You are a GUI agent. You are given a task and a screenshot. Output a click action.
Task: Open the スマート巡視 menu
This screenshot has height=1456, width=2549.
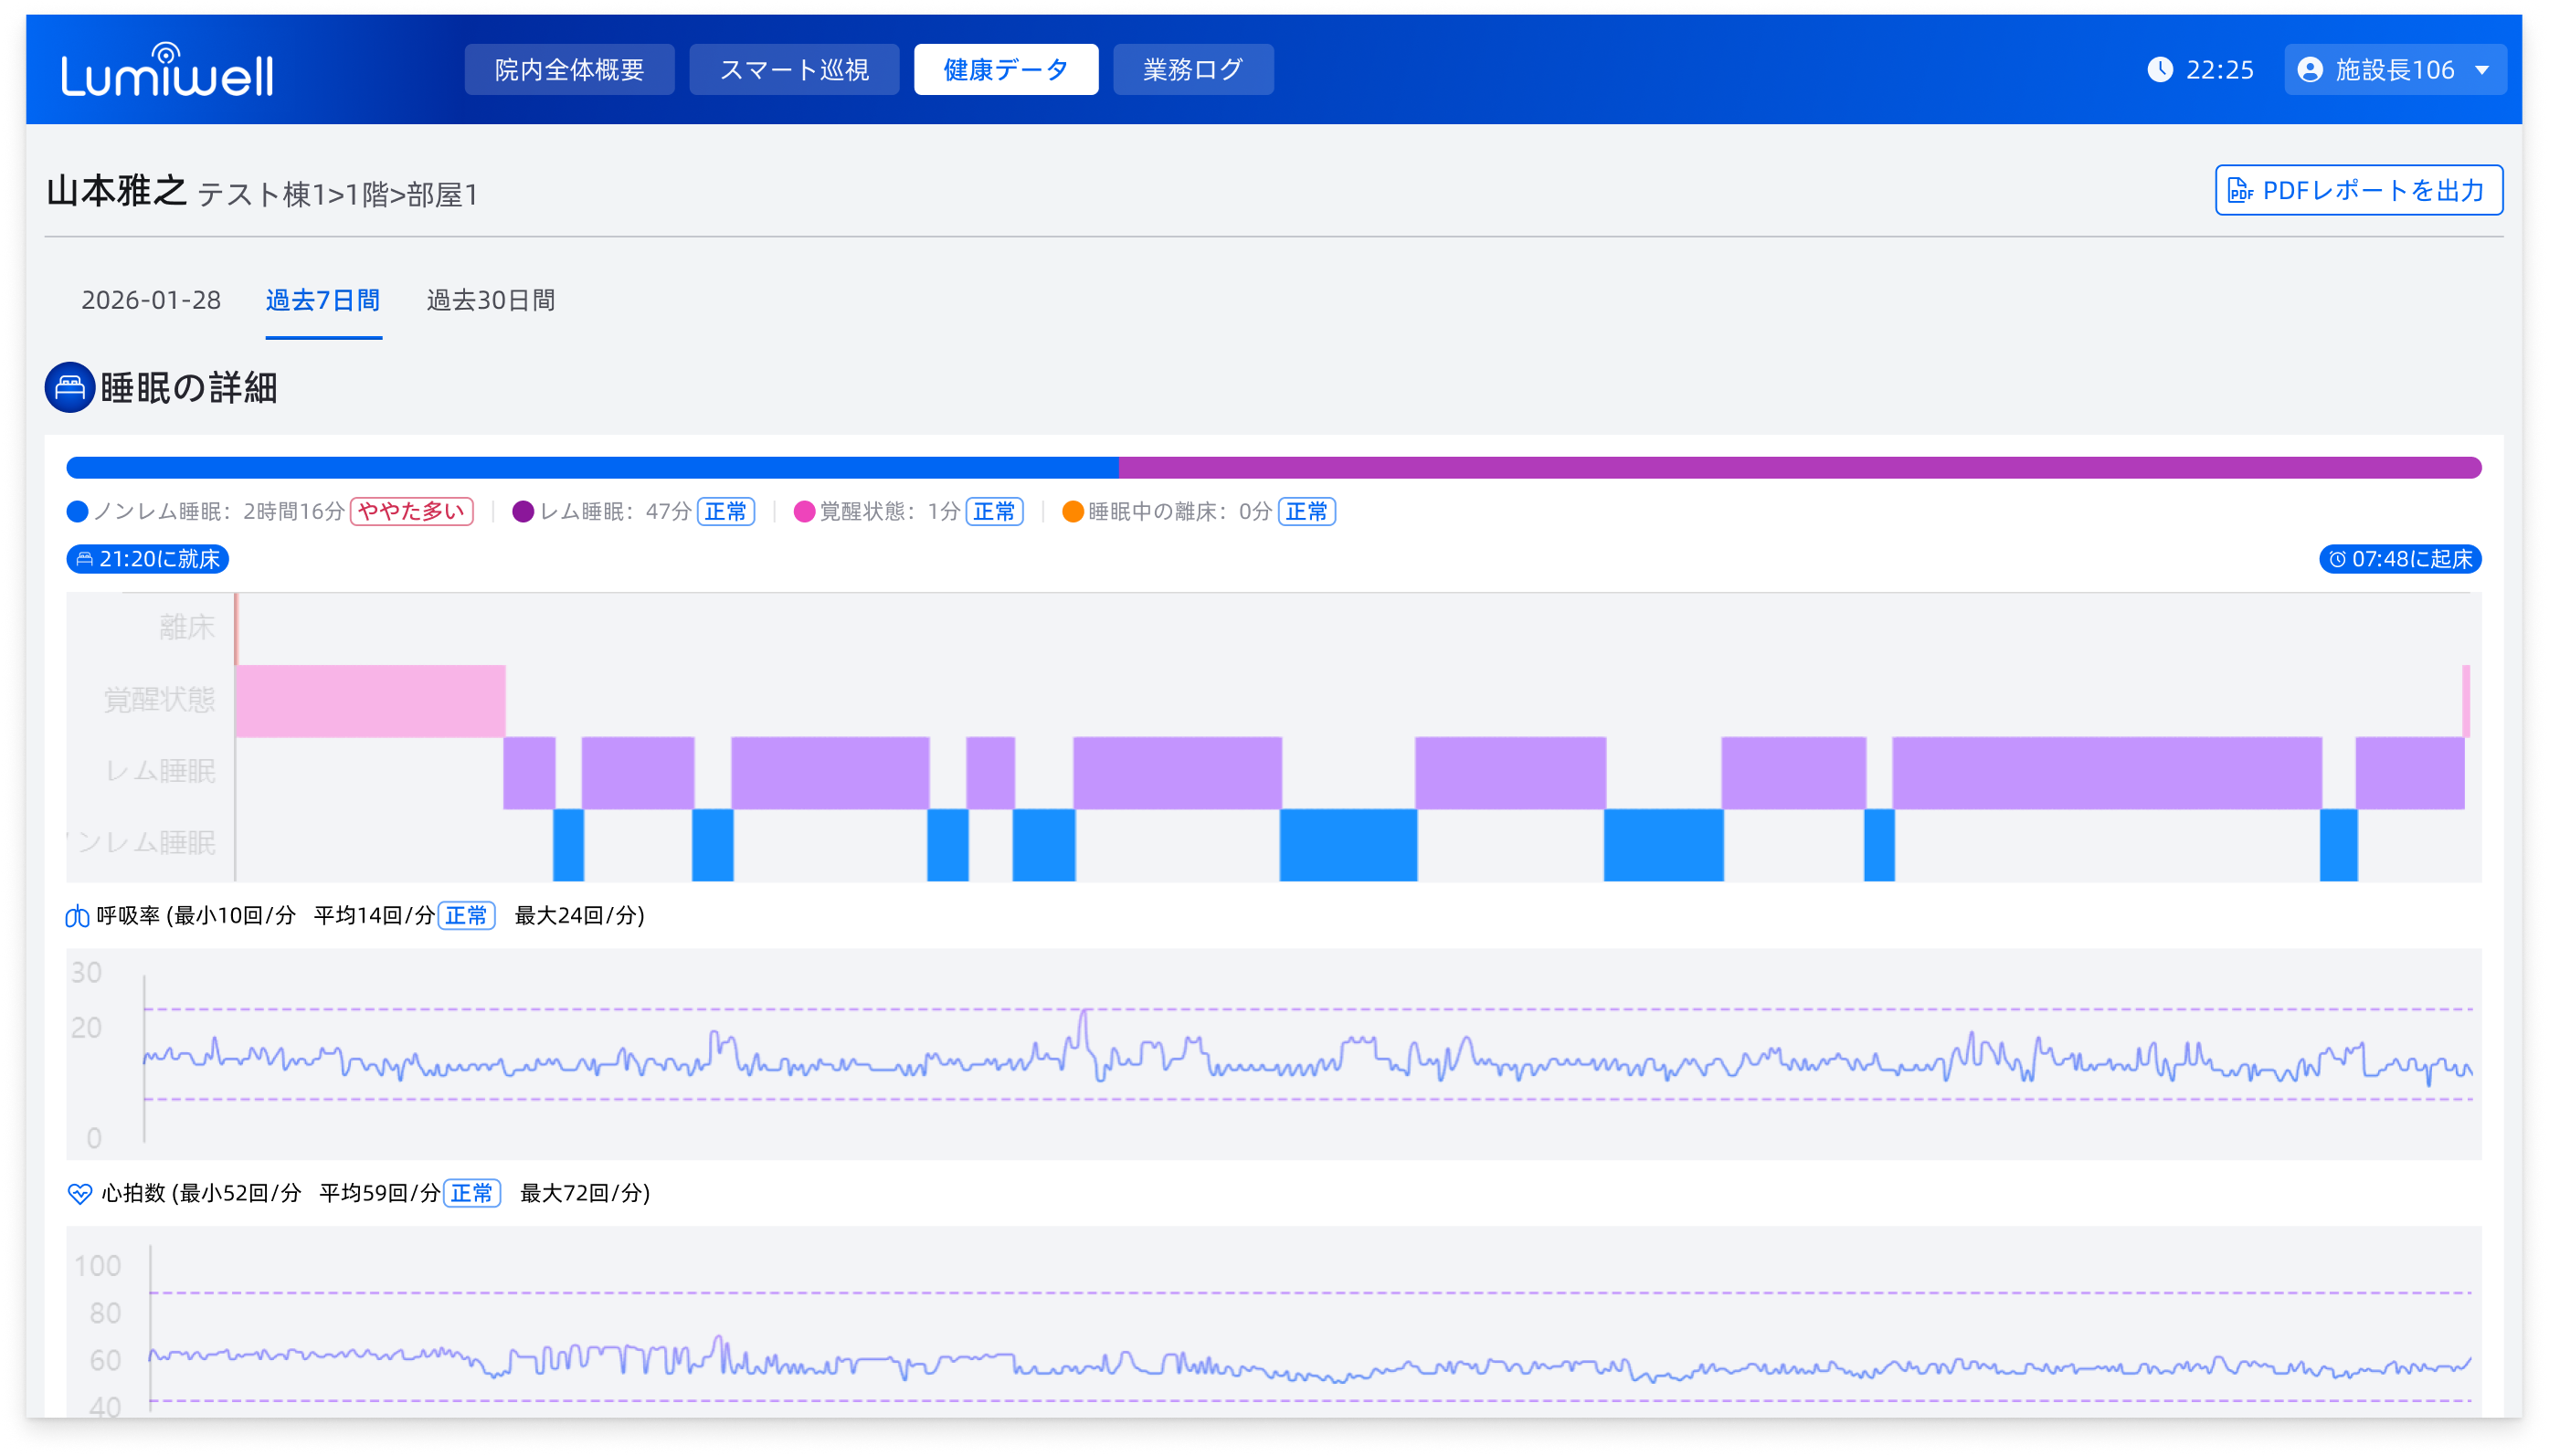tap(794, 69)
